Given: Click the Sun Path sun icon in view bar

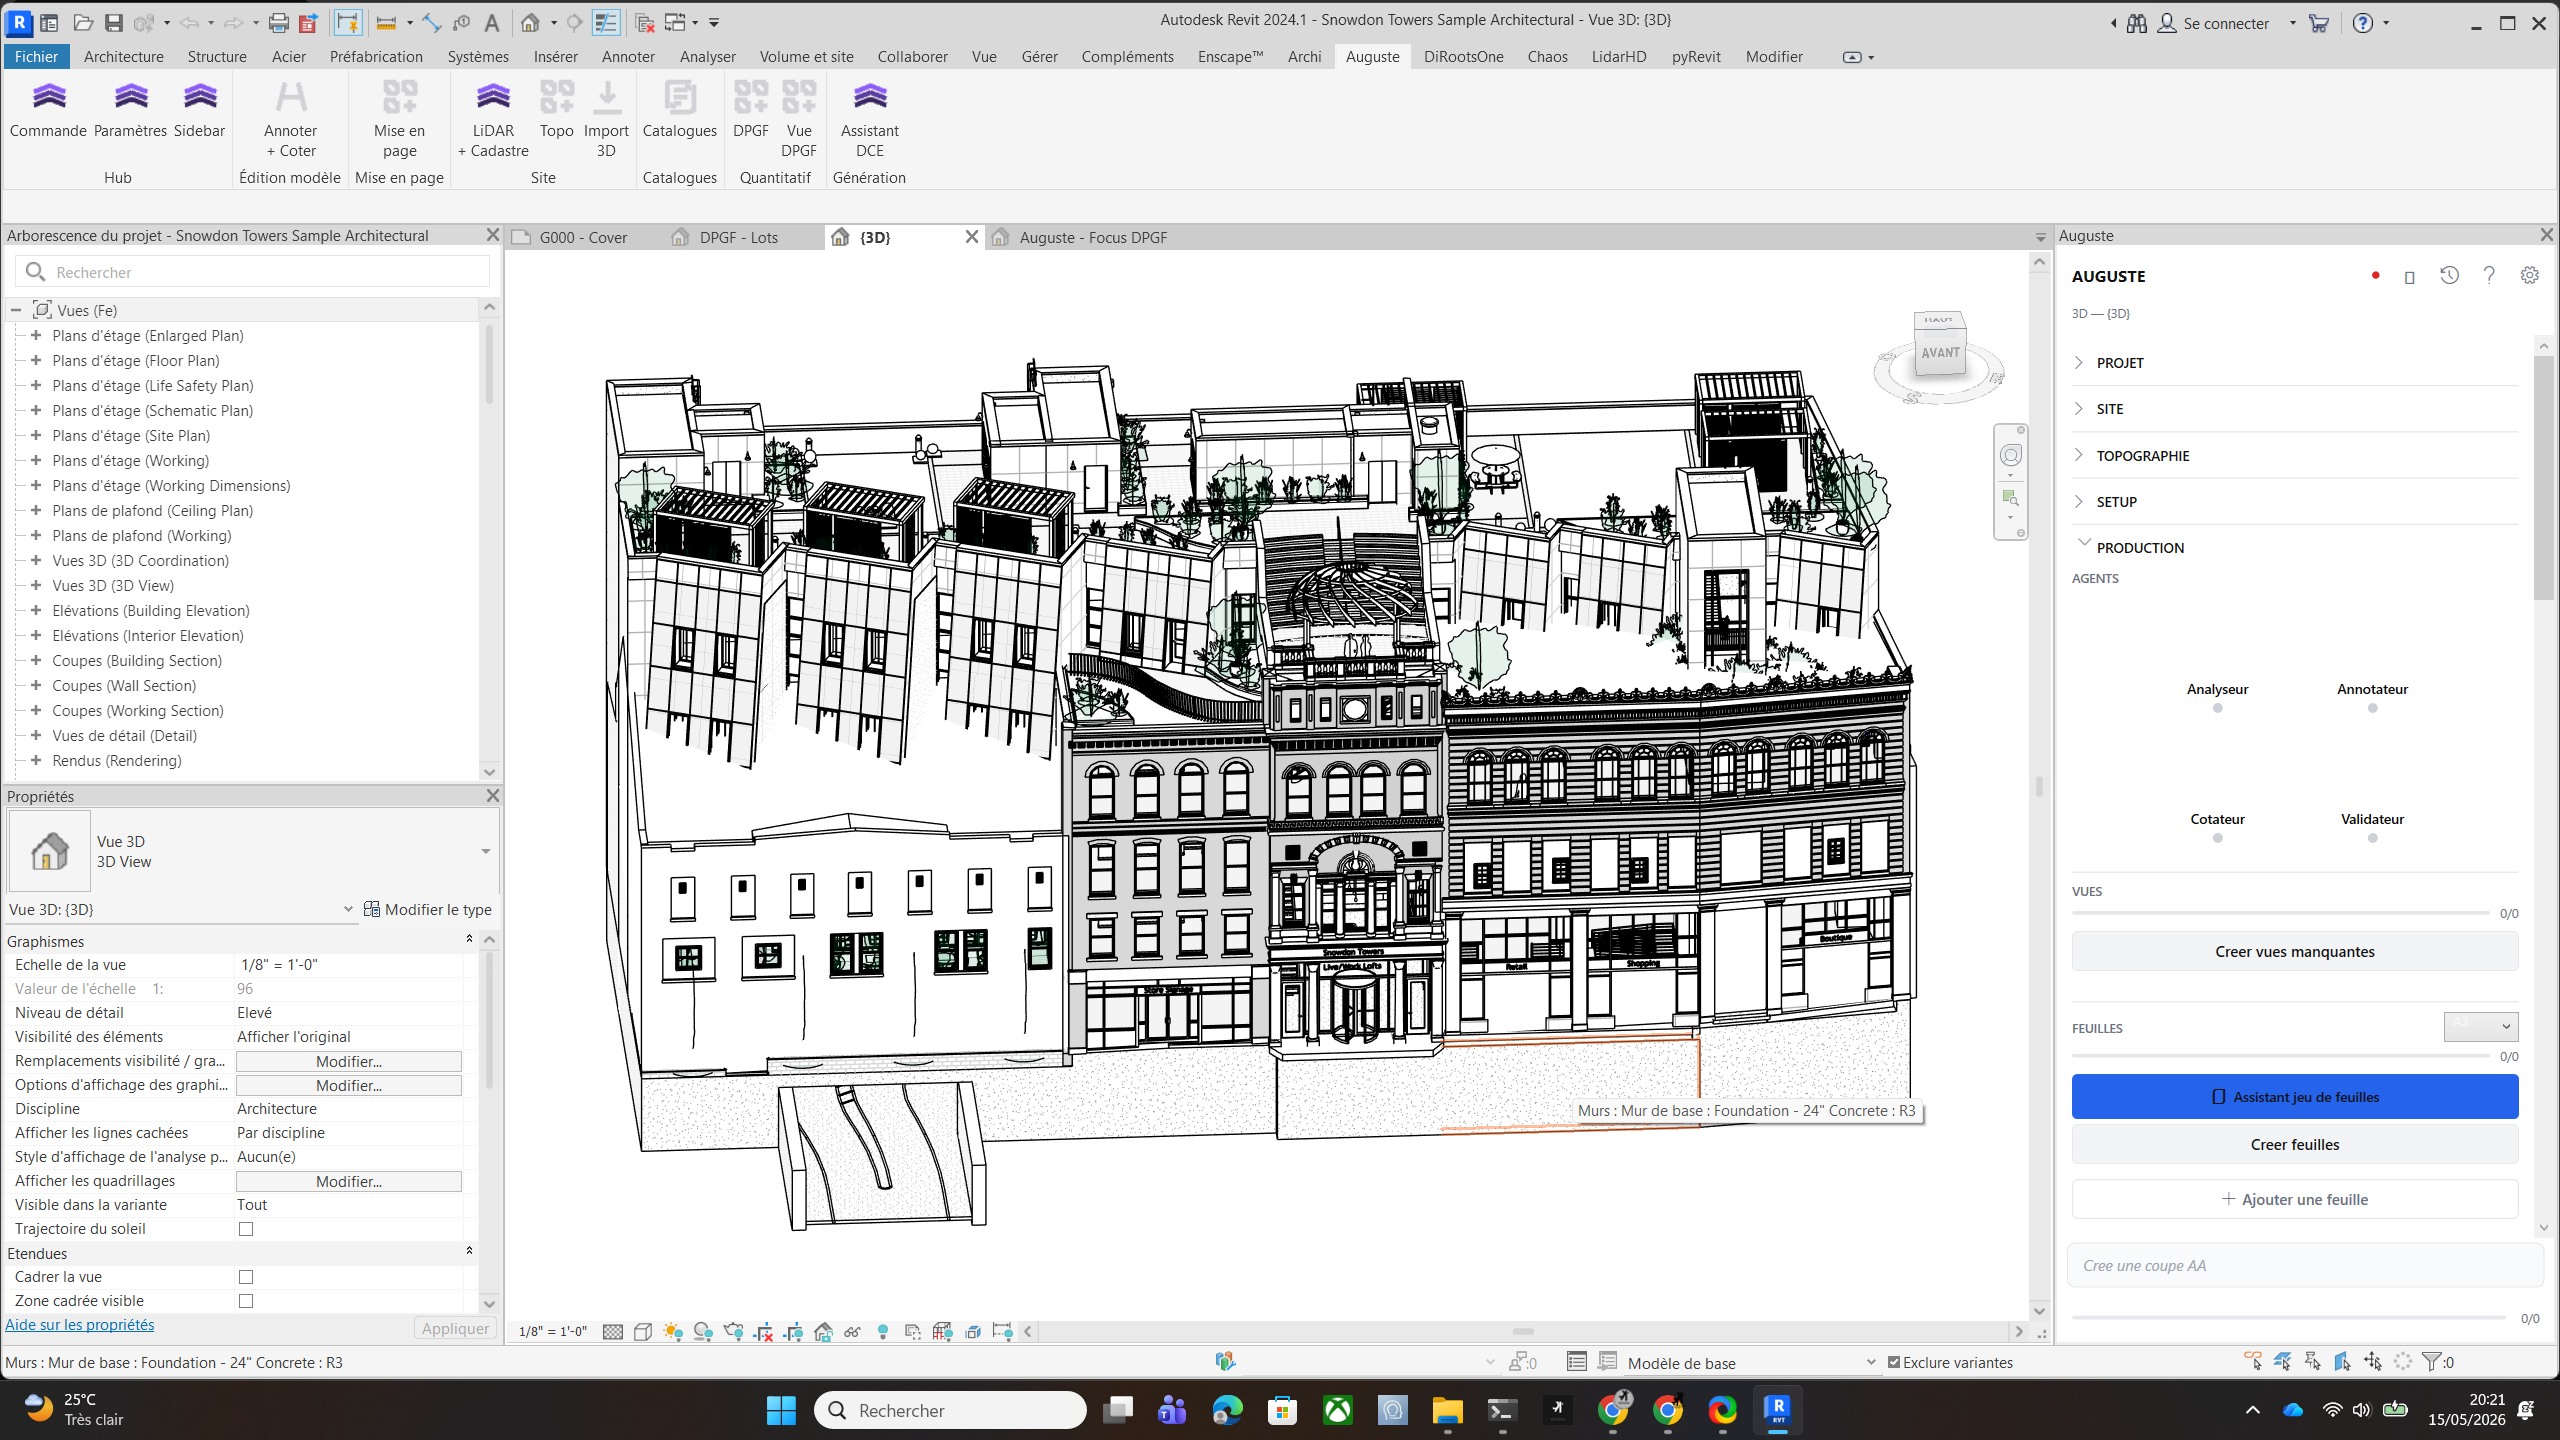Looking at the screenshot, I should [673, 1332].
